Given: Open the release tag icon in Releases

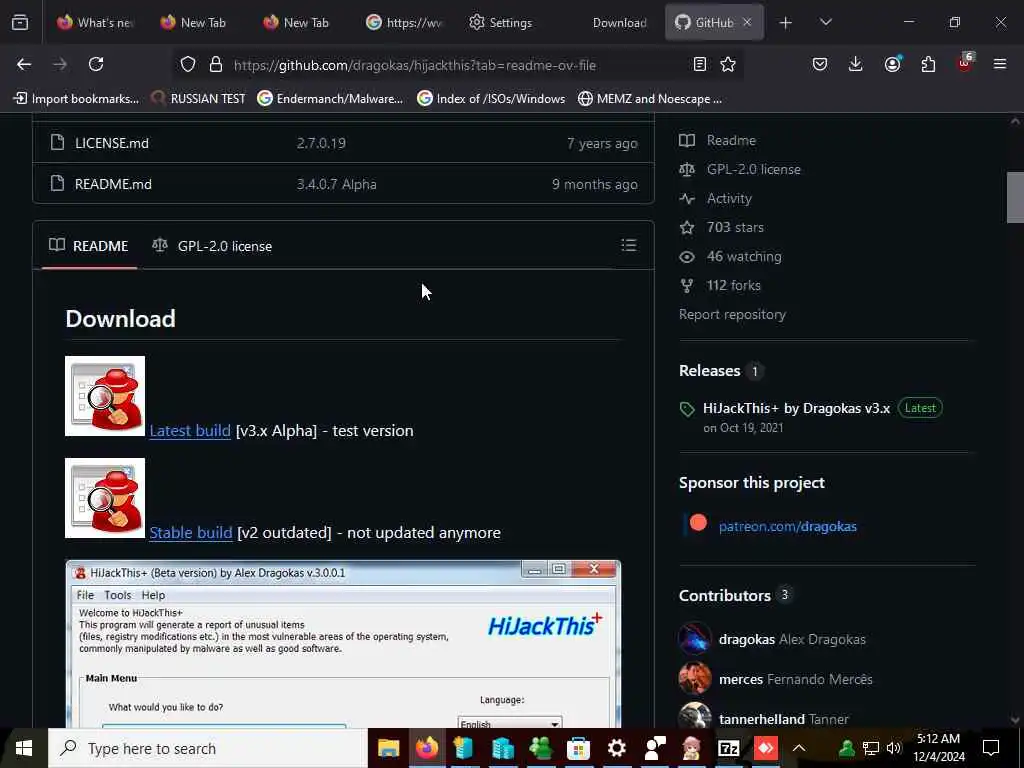Looking at the screenshot, I should click(687, 409).
